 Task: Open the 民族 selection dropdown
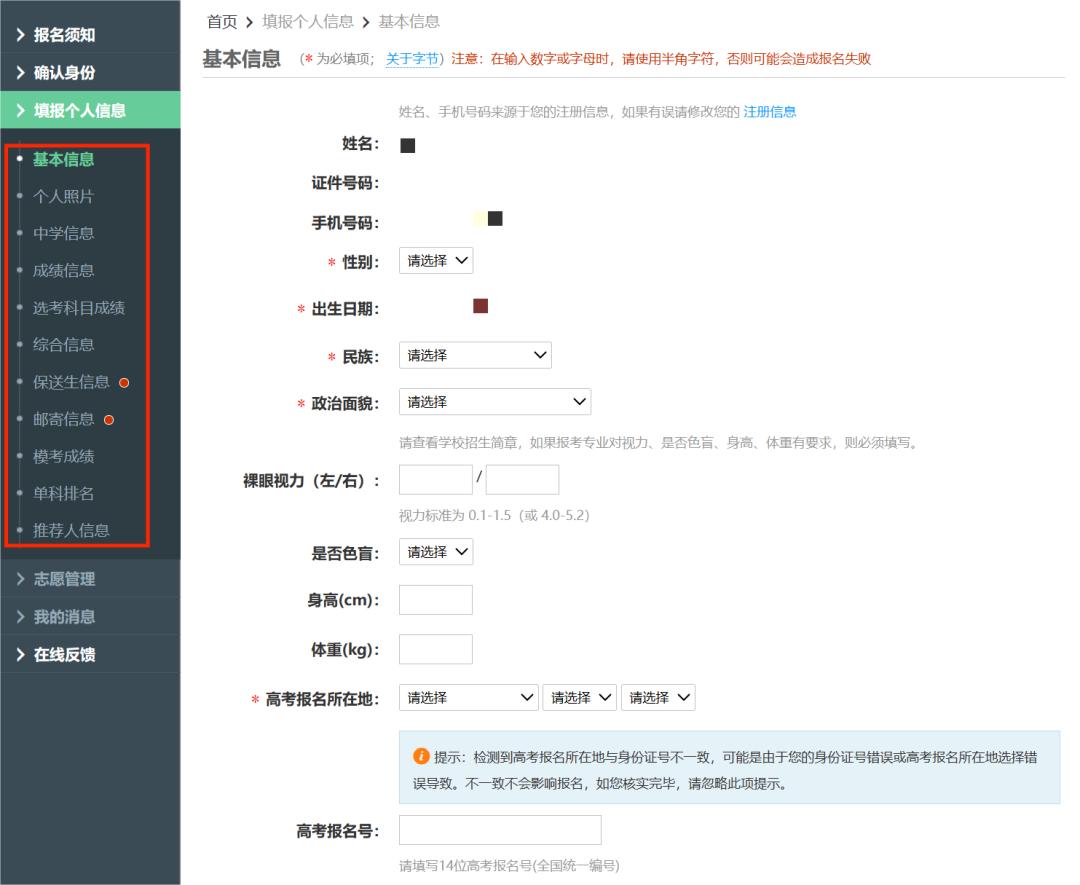pos(475,354)
